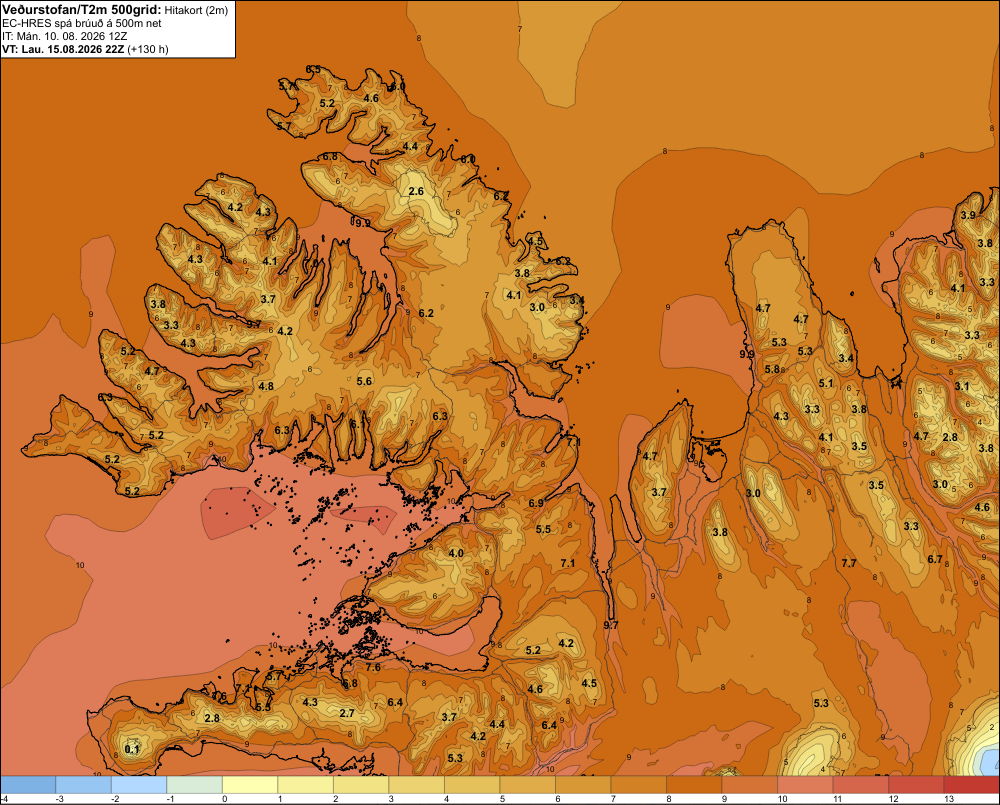
Task: Select the legend swatch between 6 and 7
Action: point(583,784)
